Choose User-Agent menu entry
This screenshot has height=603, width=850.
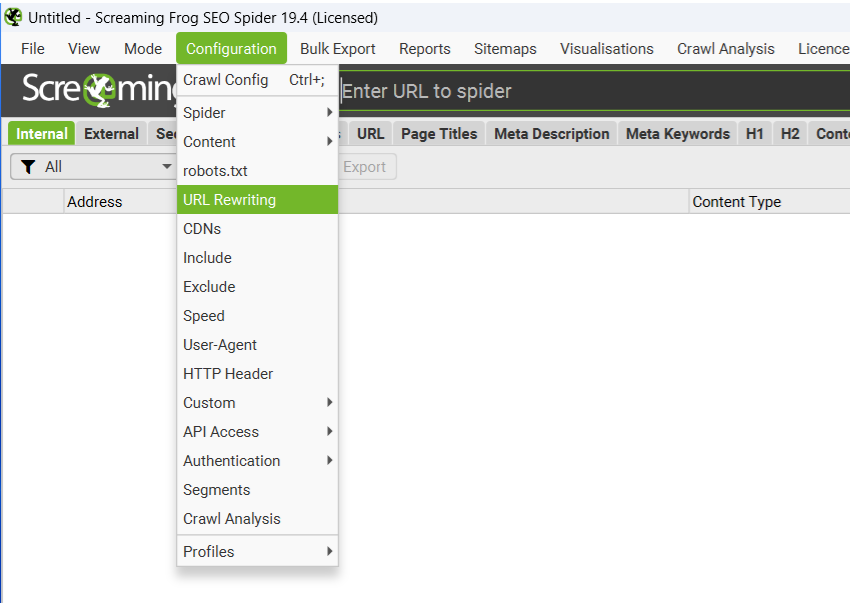tap(257, 345)
